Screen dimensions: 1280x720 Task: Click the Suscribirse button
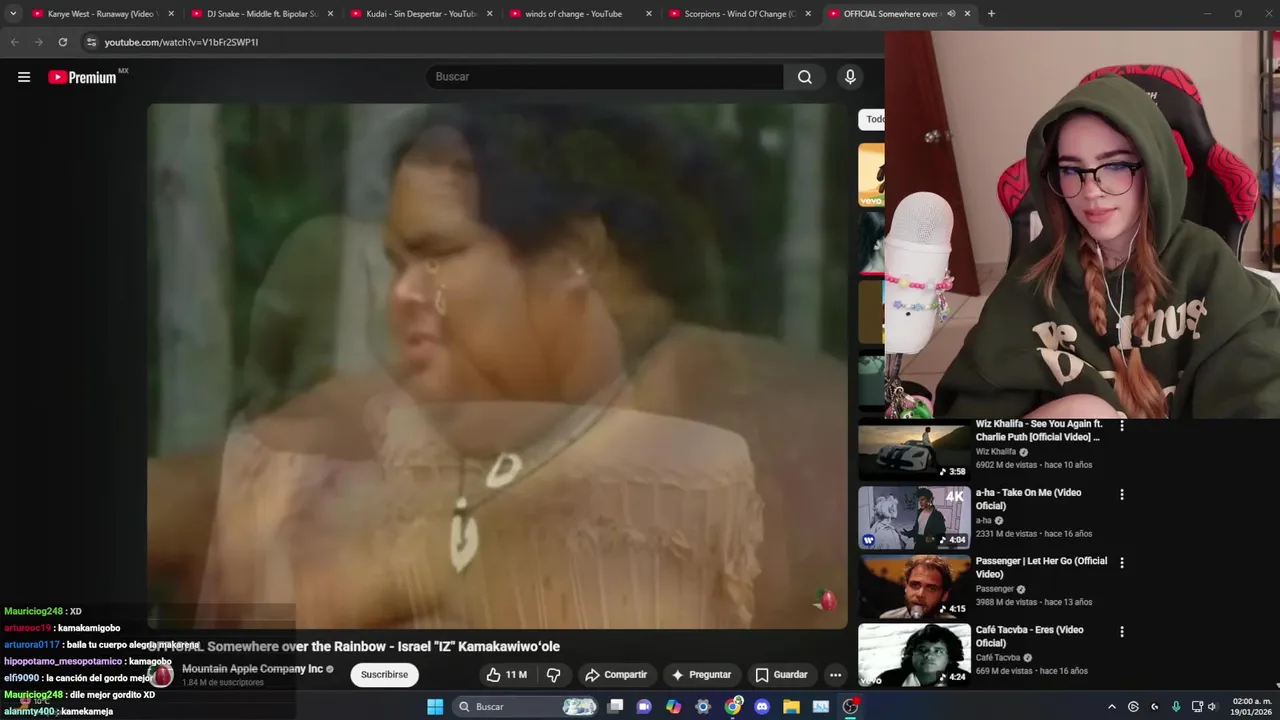(x=385, y=675)
